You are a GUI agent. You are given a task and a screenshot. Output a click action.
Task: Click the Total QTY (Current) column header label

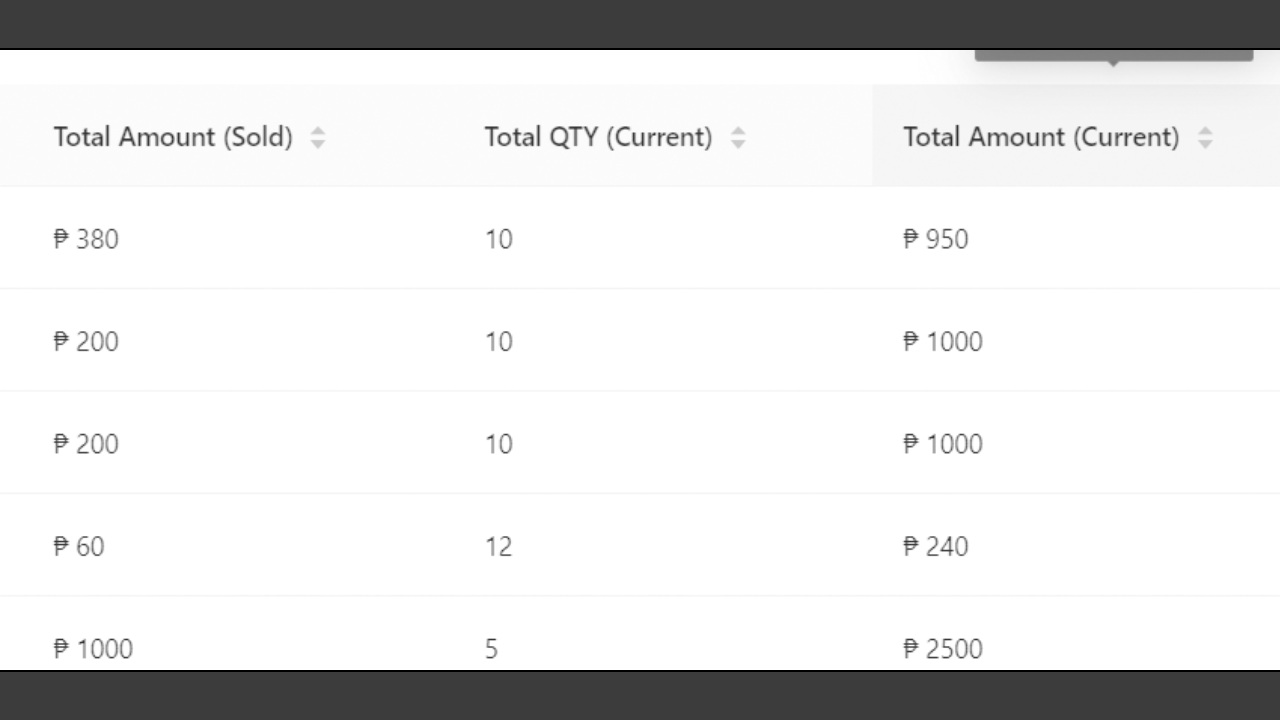tap(599, 137)
